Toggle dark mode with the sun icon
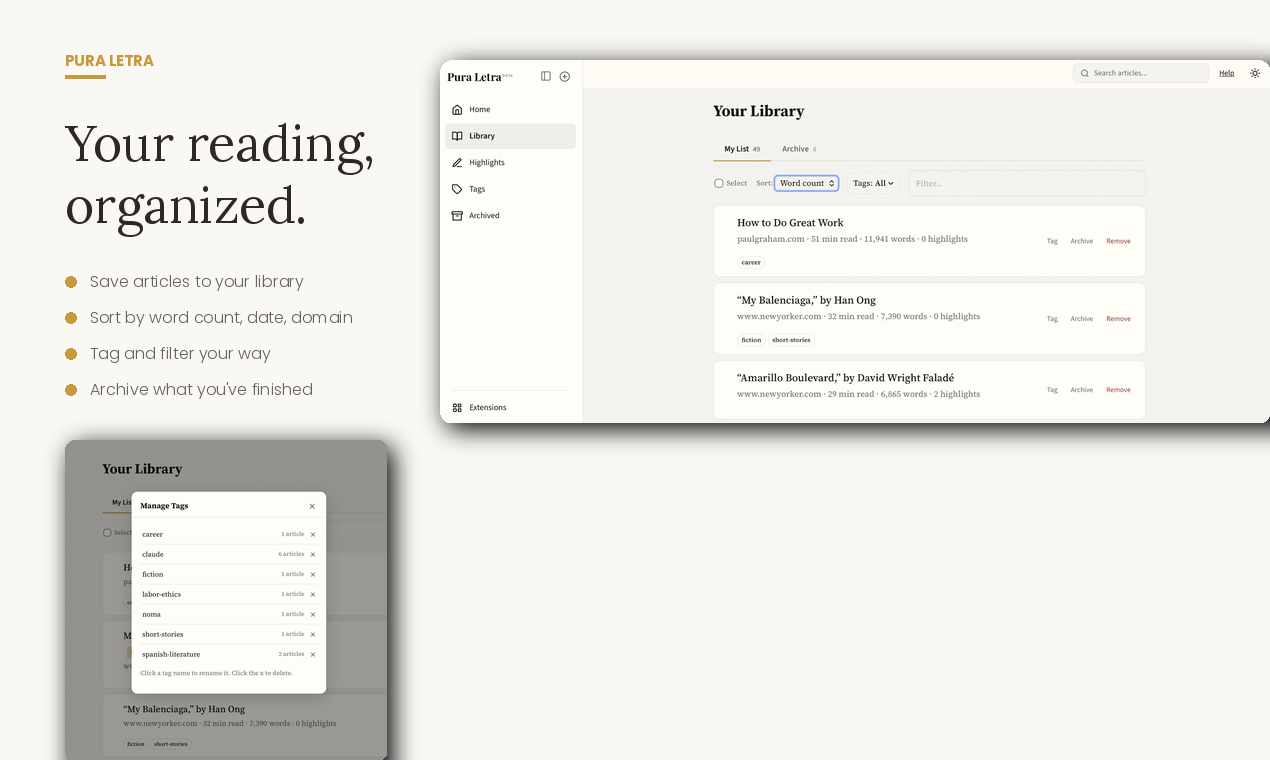 point(1255,73)
